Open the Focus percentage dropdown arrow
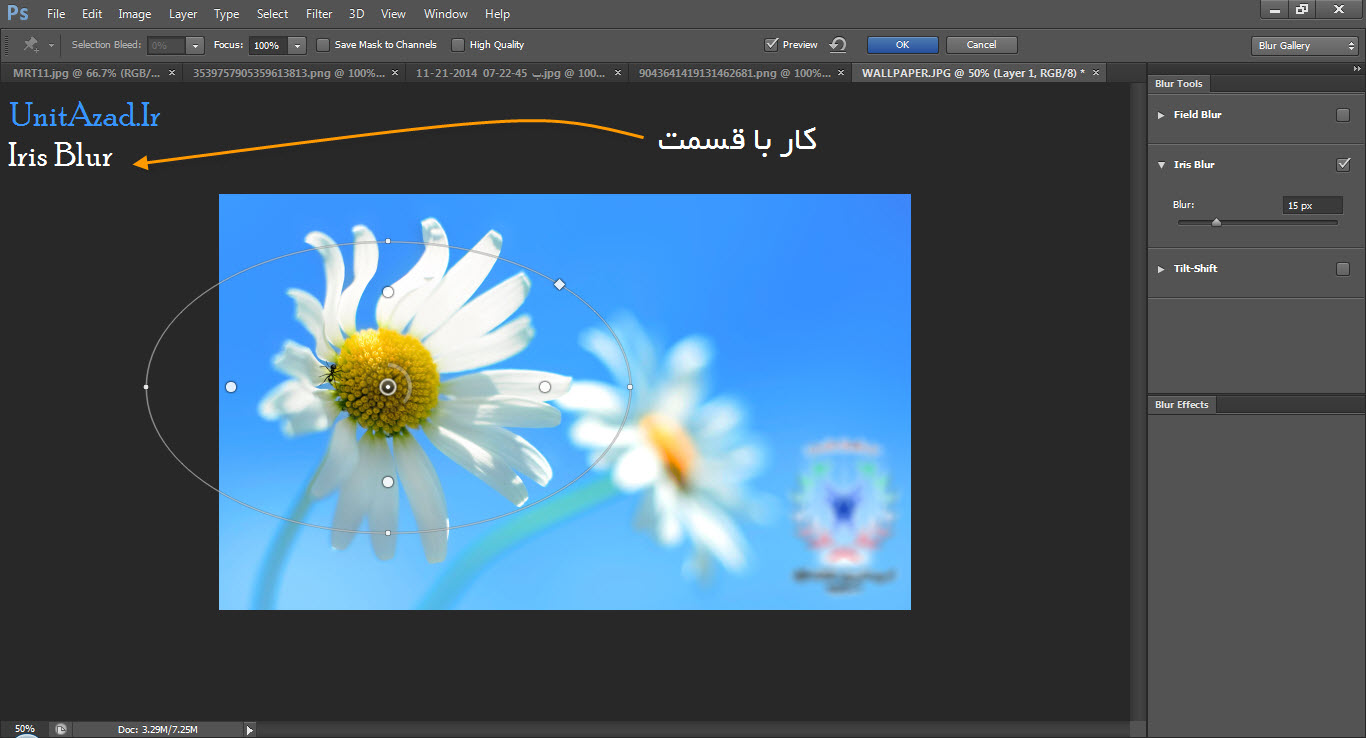The width and height of the screenshot is (1366, 738). pos(297,45)
